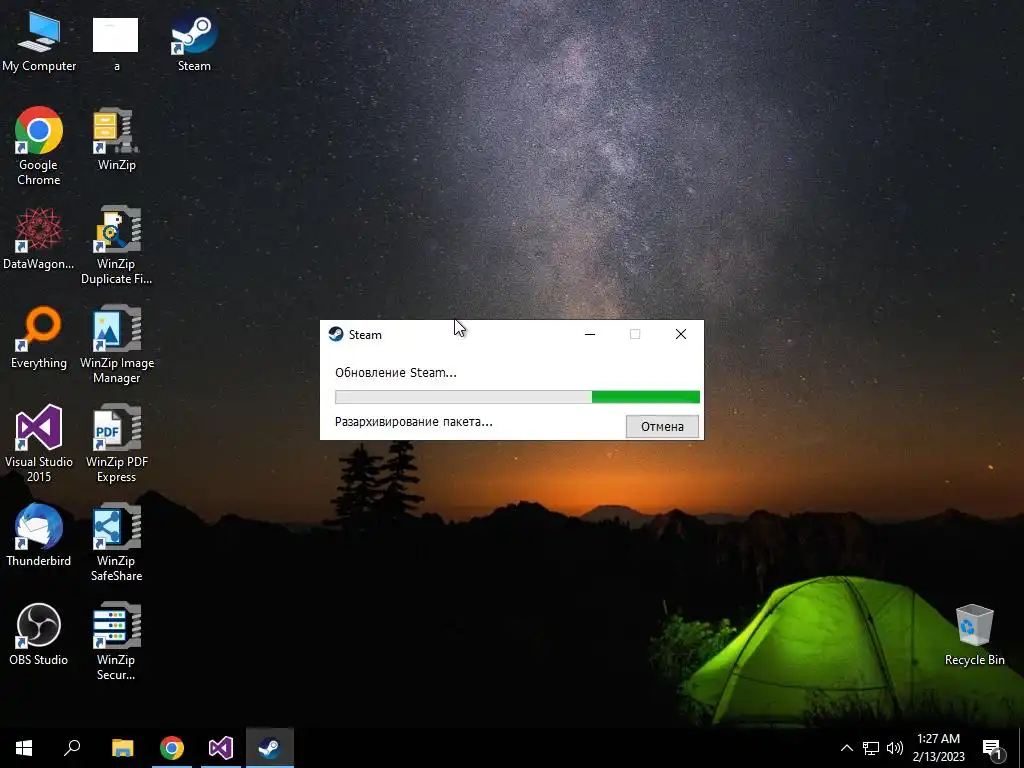
Task: Select the WinZip Image Manager shortcut
Action: pyautogui.click(x=116, y=345)
